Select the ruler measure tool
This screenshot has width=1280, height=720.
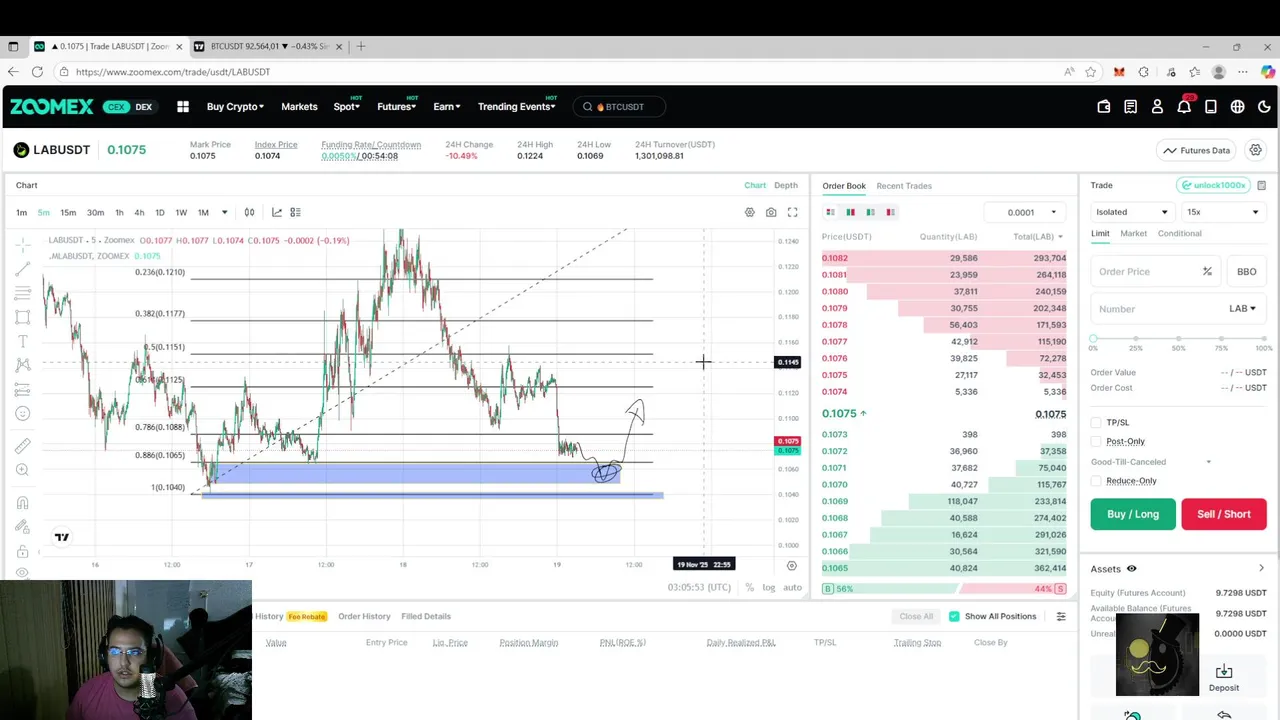[x=23, y=446]
